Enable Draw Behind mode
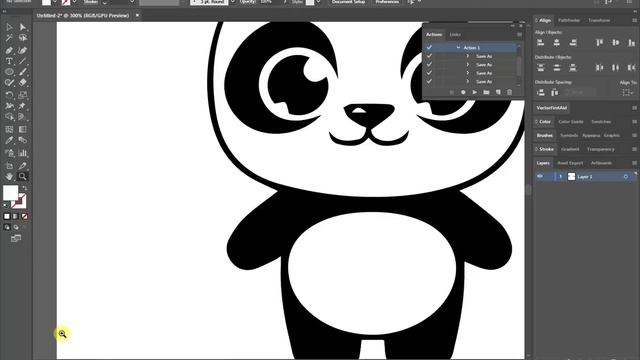 pyautogui.click(x=16, y=227)
